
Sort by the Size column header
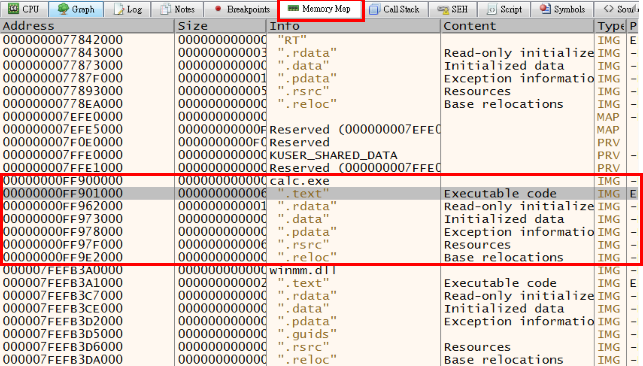(x=221, y=26)
